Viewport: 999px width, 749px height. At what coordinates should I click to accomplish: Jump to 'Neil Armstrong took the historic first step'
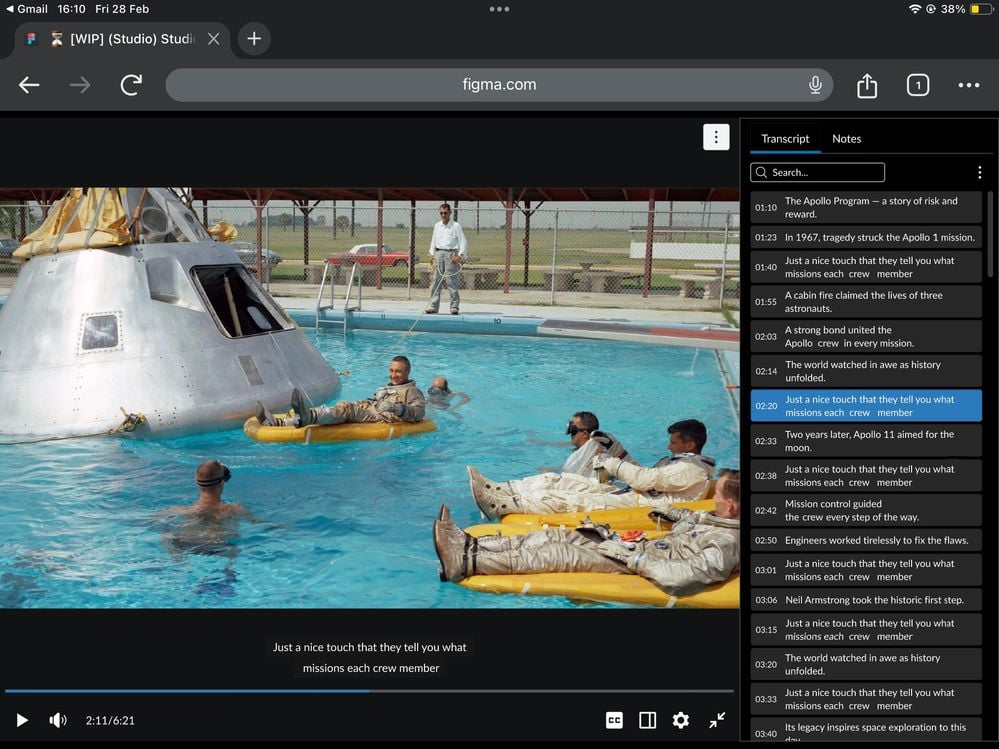click(865, 600)
